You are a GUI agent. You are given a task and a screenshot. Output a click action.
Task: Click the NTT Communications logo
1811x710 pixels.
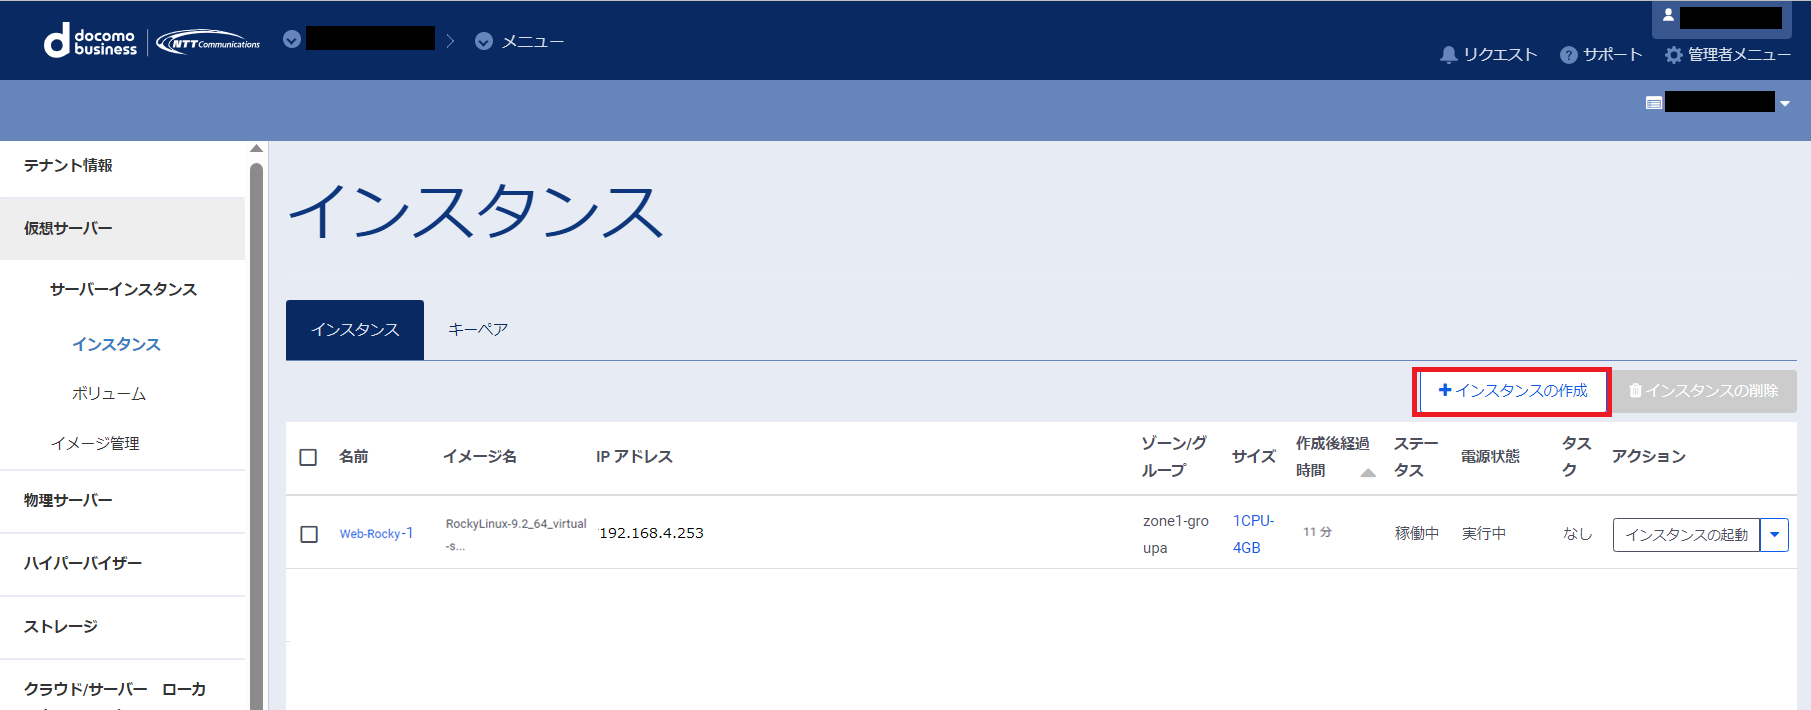208,42
